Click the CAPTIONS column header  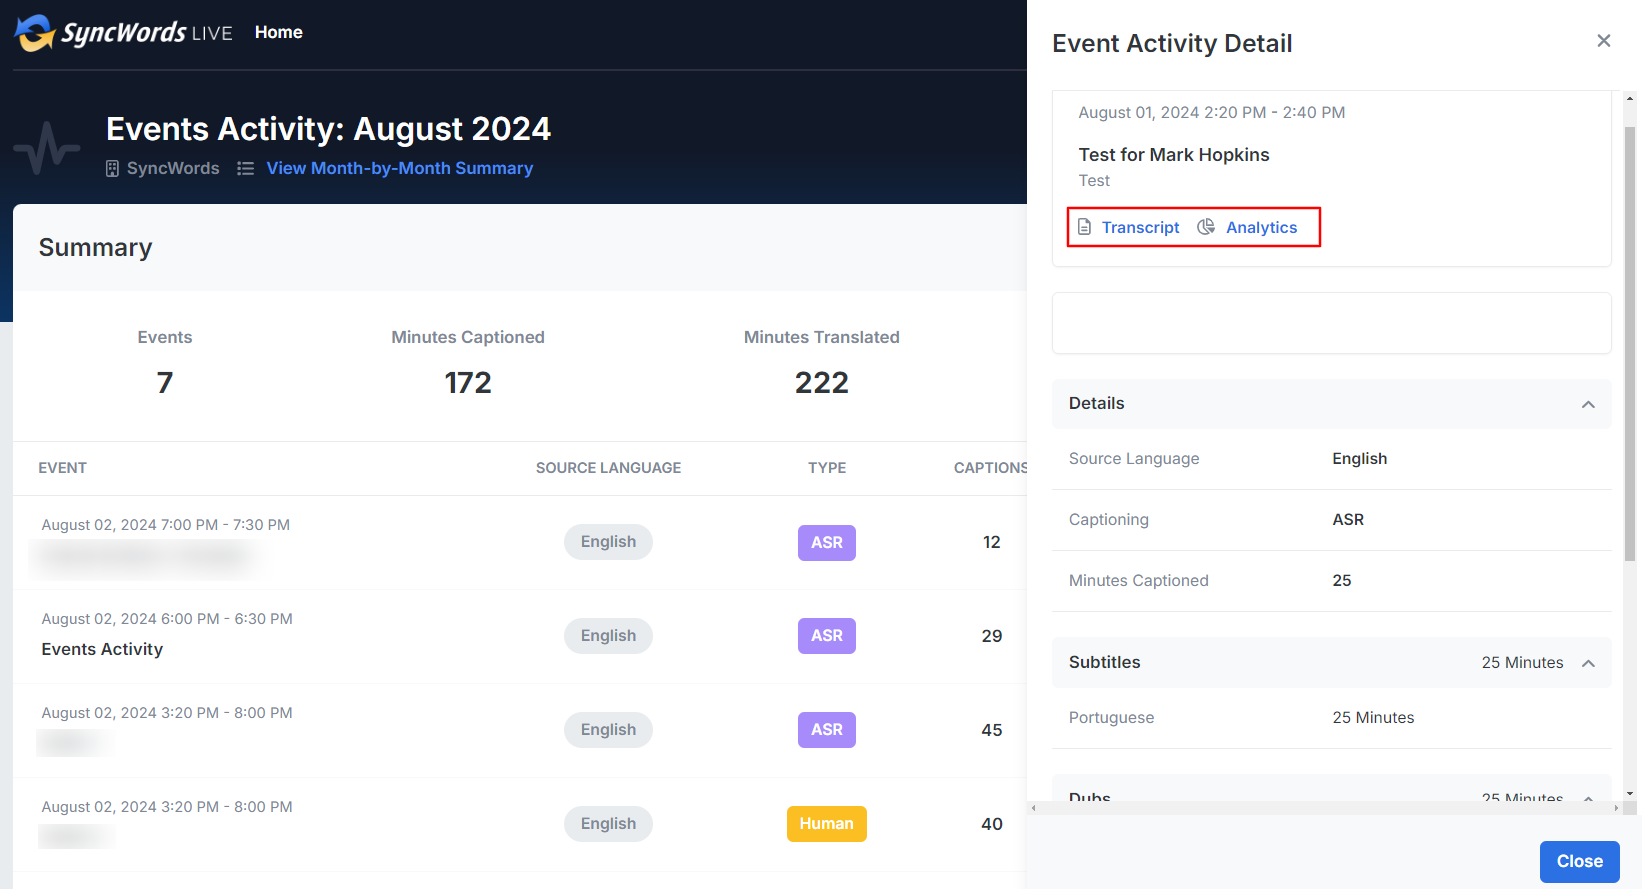[990, 468]
